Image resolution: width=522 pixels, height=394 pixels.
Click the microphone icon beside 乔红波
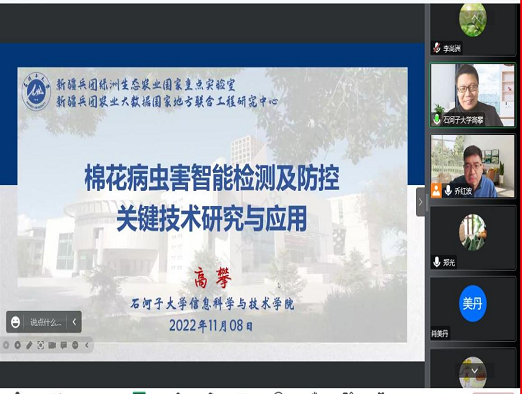point(448,190)
